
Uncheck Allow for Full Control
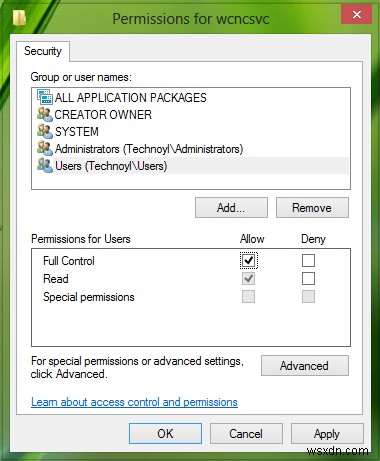click(x=249, y=260)
